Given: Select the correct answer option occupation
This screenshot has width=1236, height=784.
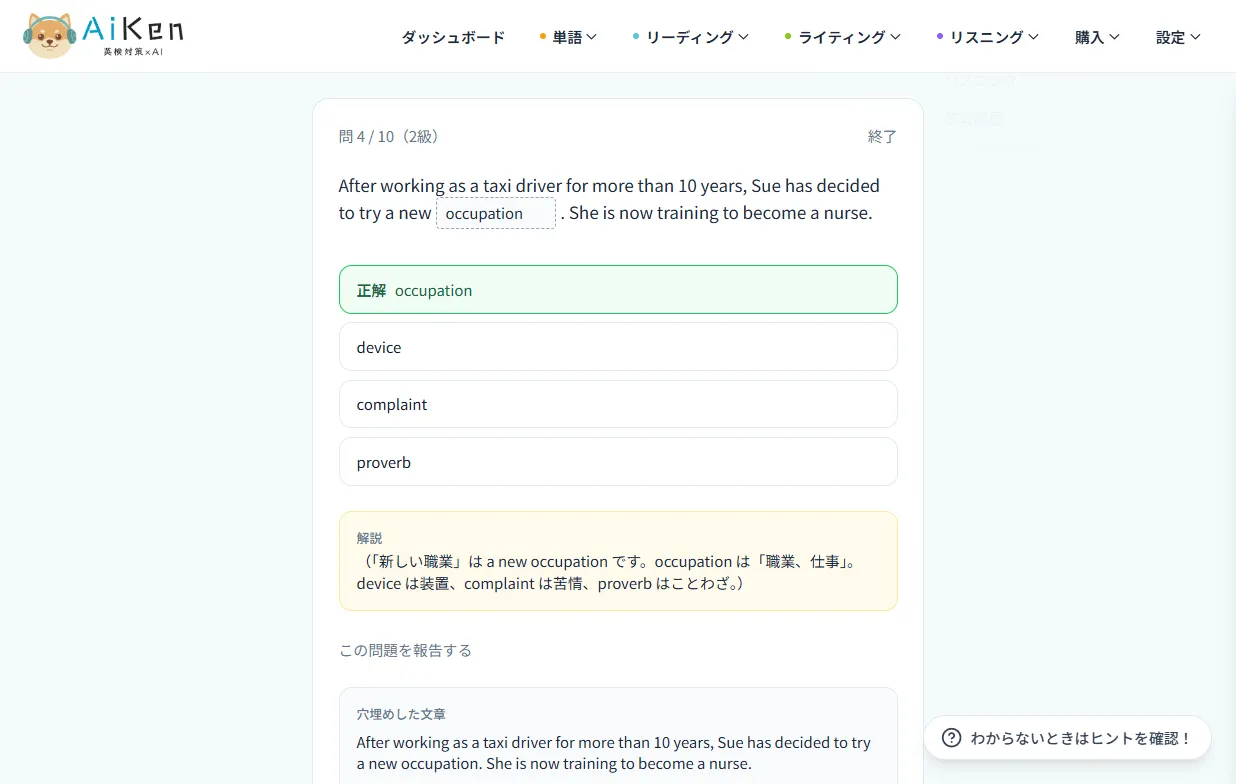Looking at the screenshot, I should [x=618, y=290].
